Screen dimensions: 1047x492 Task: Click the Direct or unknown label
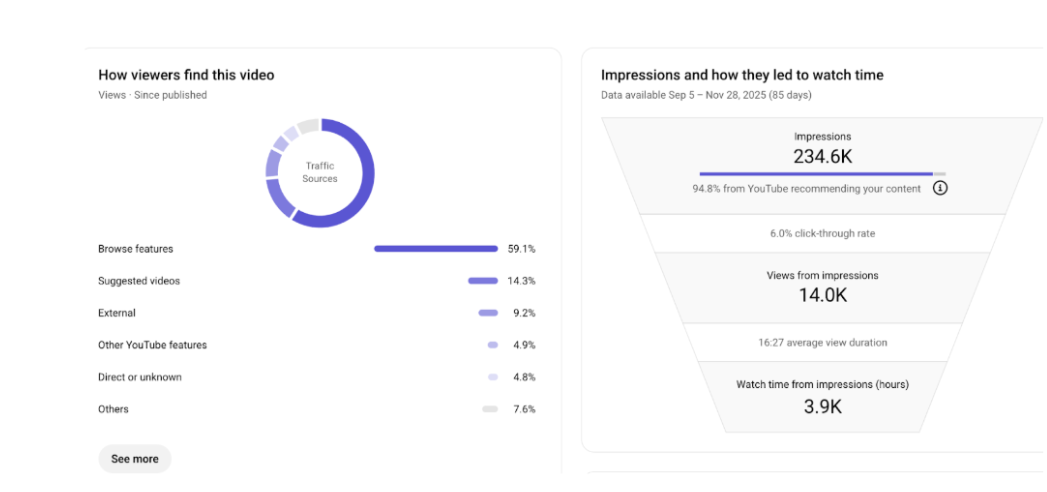(140, 377)
